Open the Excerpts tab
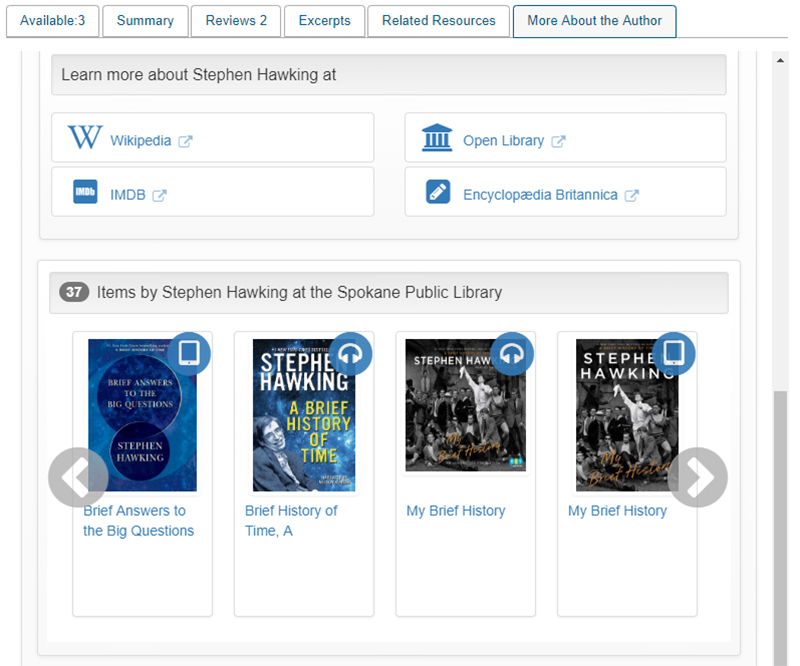800x666 pixels. tap(324, 21)
